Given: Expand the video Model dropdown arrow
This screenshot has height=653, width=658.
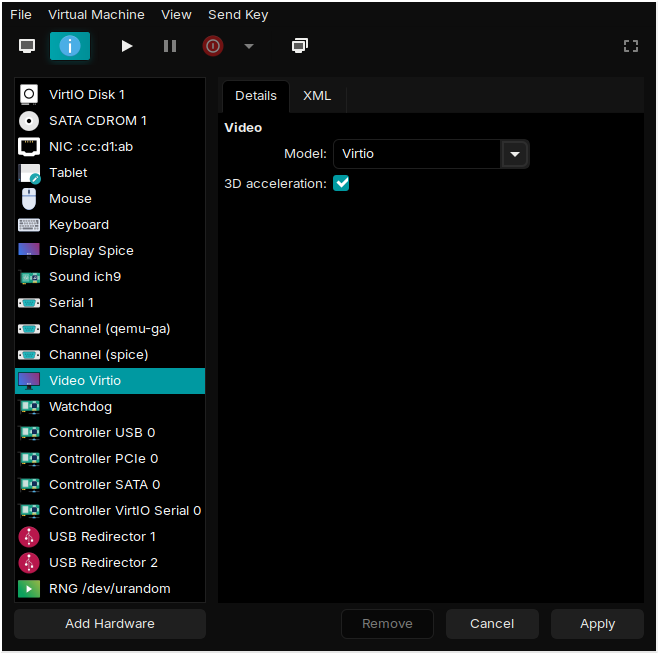Looking at the screenshot, I should coord(515,154).
